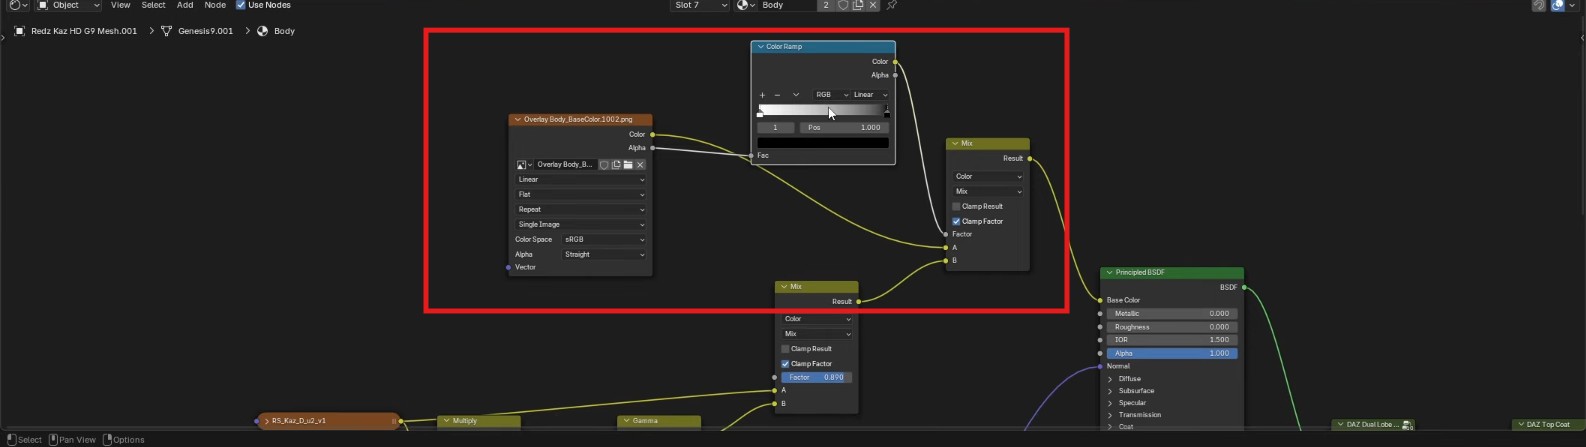Screen dimensions: 1586x447
Task: Open the Add menu
Action: point(185,5)
